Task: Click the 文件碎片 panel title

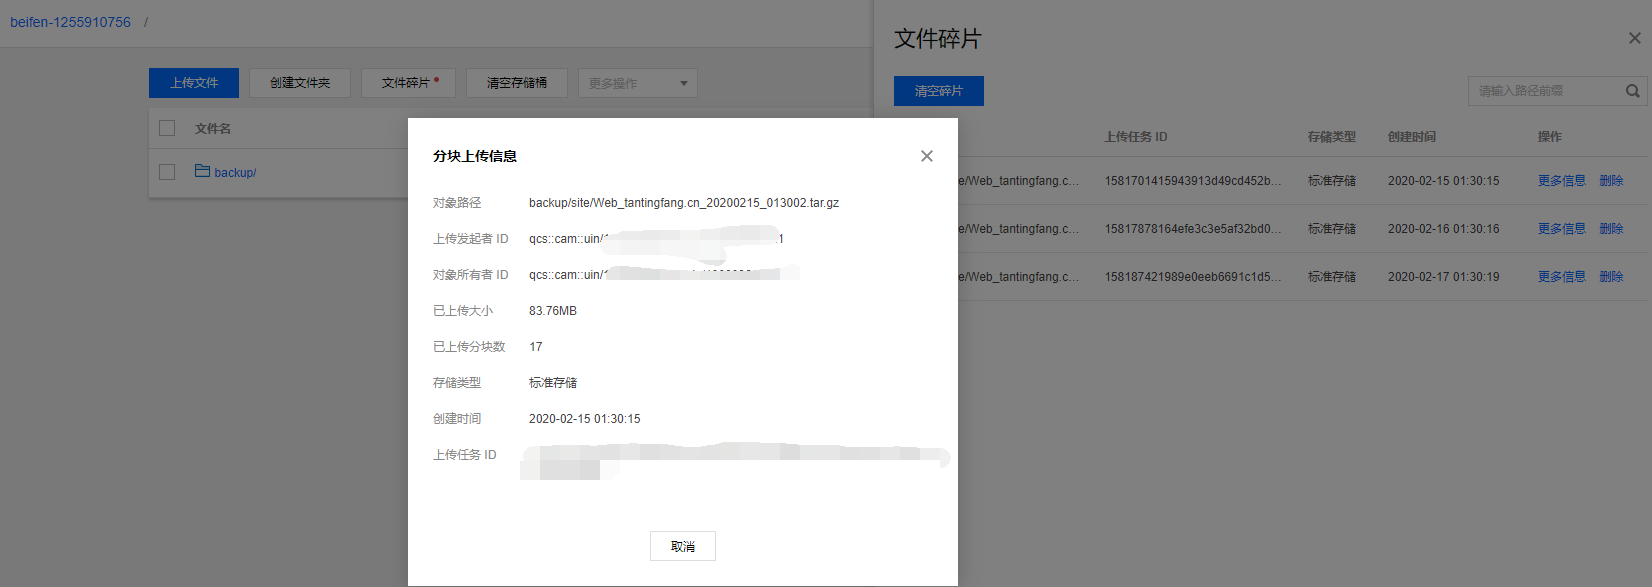Action: tap(938, 39)
